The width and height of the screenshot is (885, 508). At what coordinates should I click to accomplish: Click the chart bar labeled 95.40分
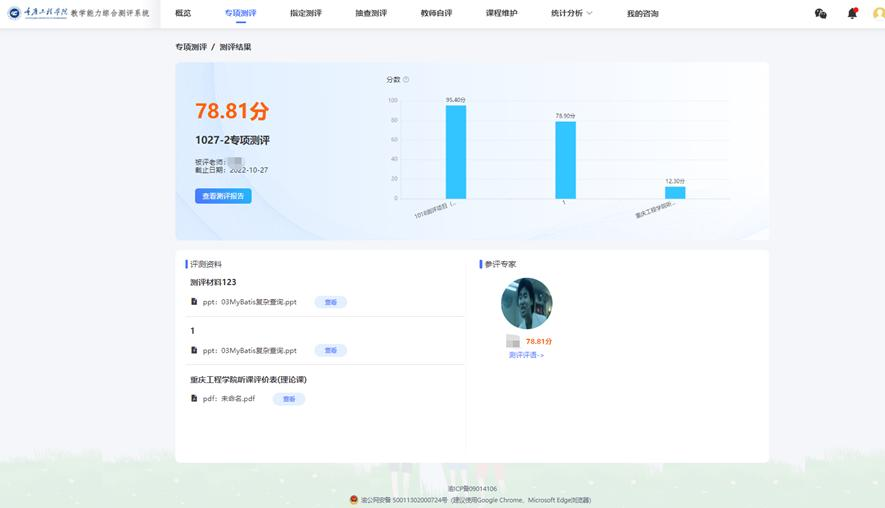456,152
